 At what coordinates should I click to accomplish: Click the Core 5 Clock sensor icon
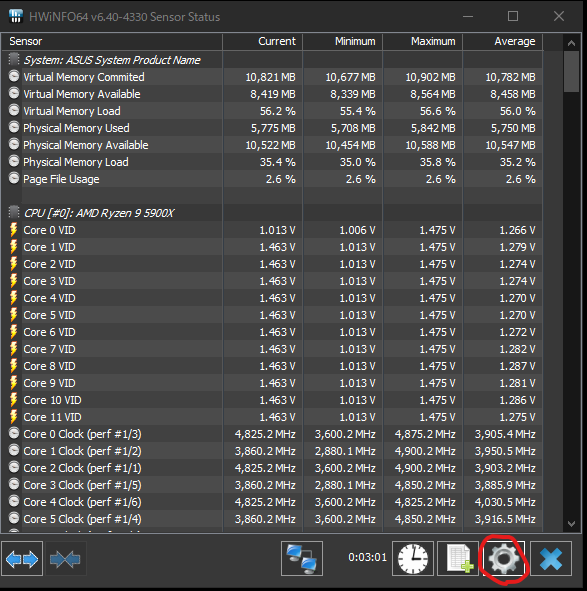coord(14,518)
